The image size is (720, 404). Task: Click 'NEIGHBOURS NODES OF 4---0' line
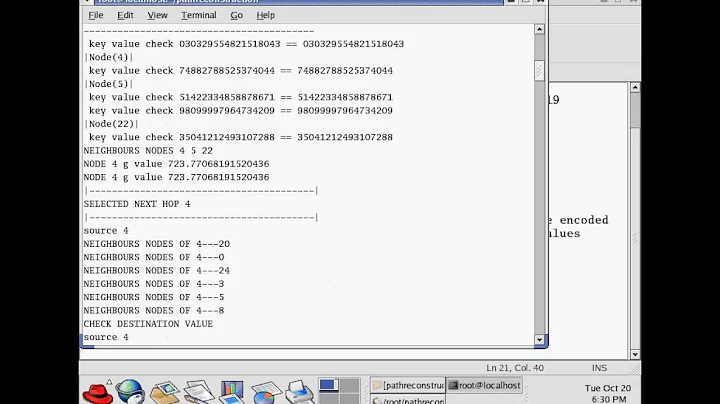point(154,257)
